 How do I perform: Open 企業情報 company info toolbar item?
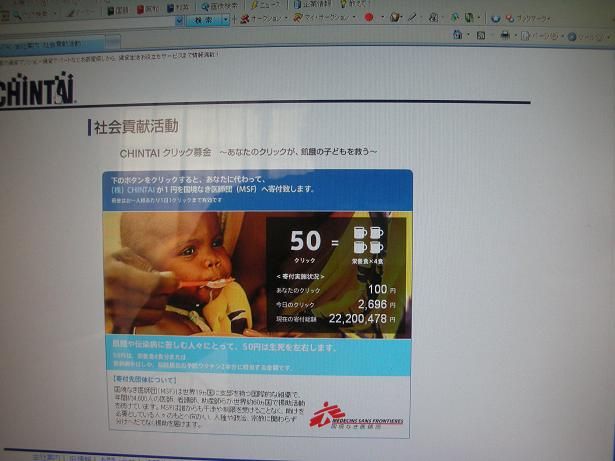313,4
